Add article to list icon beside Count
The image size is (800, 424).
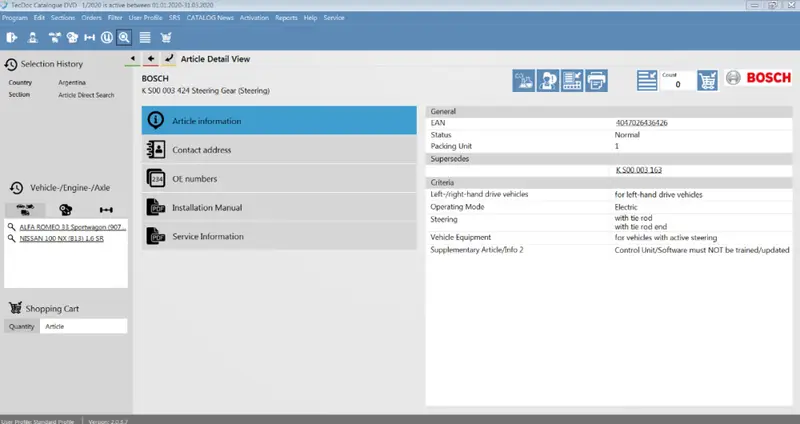pos(647,81)
